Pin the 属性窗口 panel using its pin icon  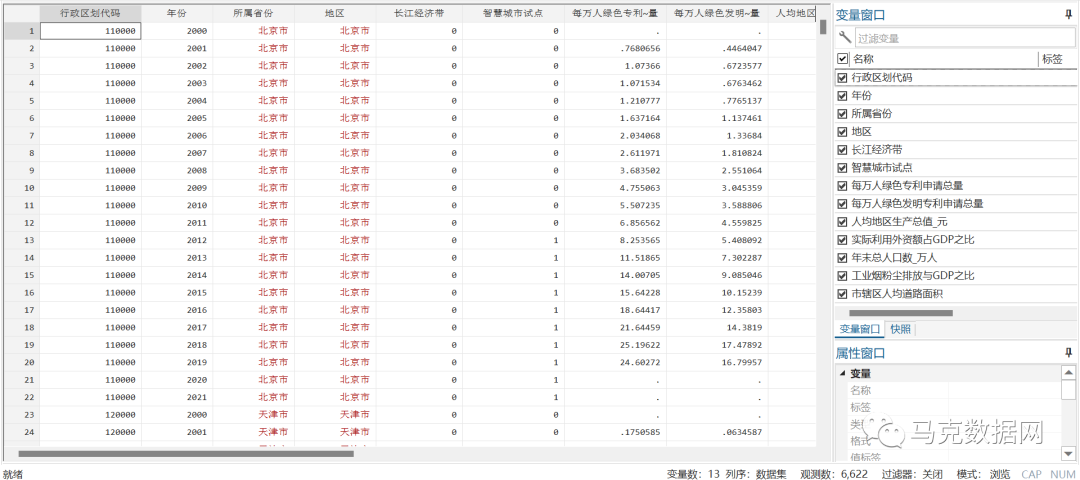coord(1068,353)
